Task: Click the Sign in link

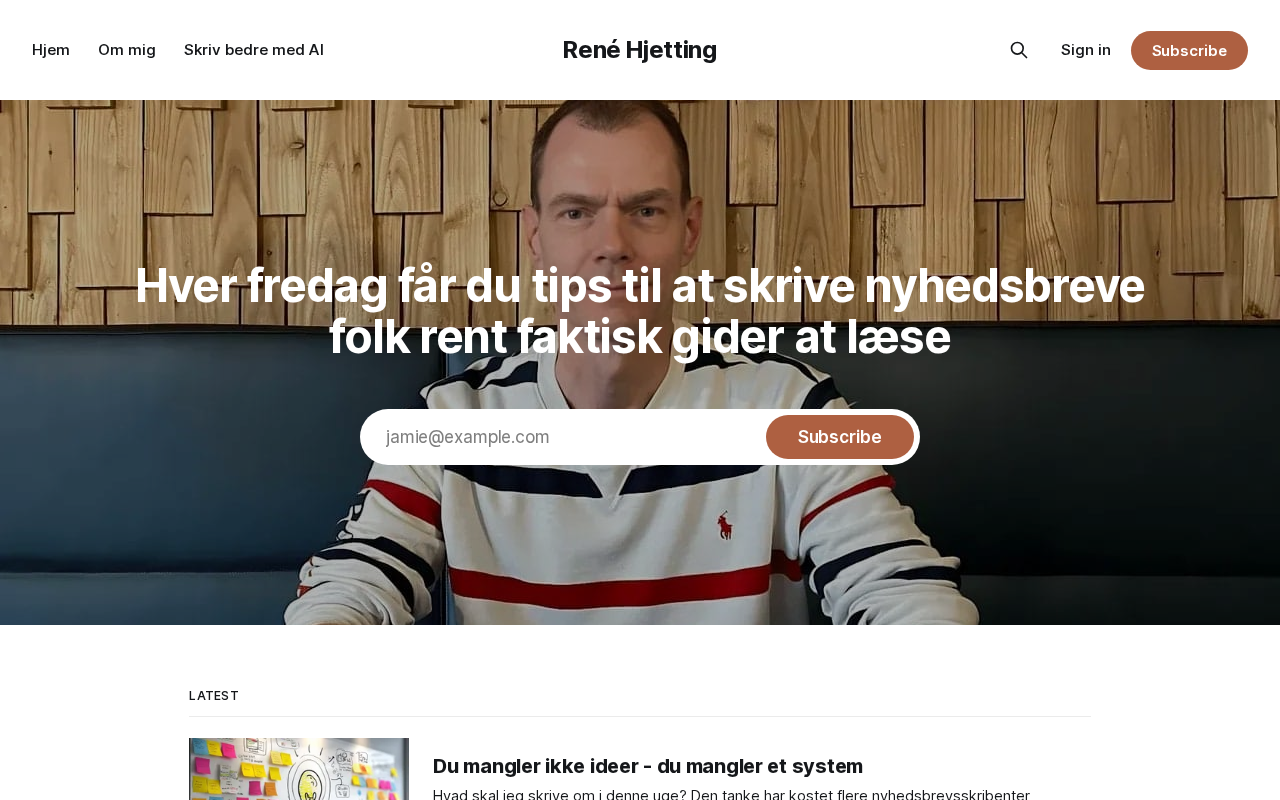Action: [x=1086, y=50]
